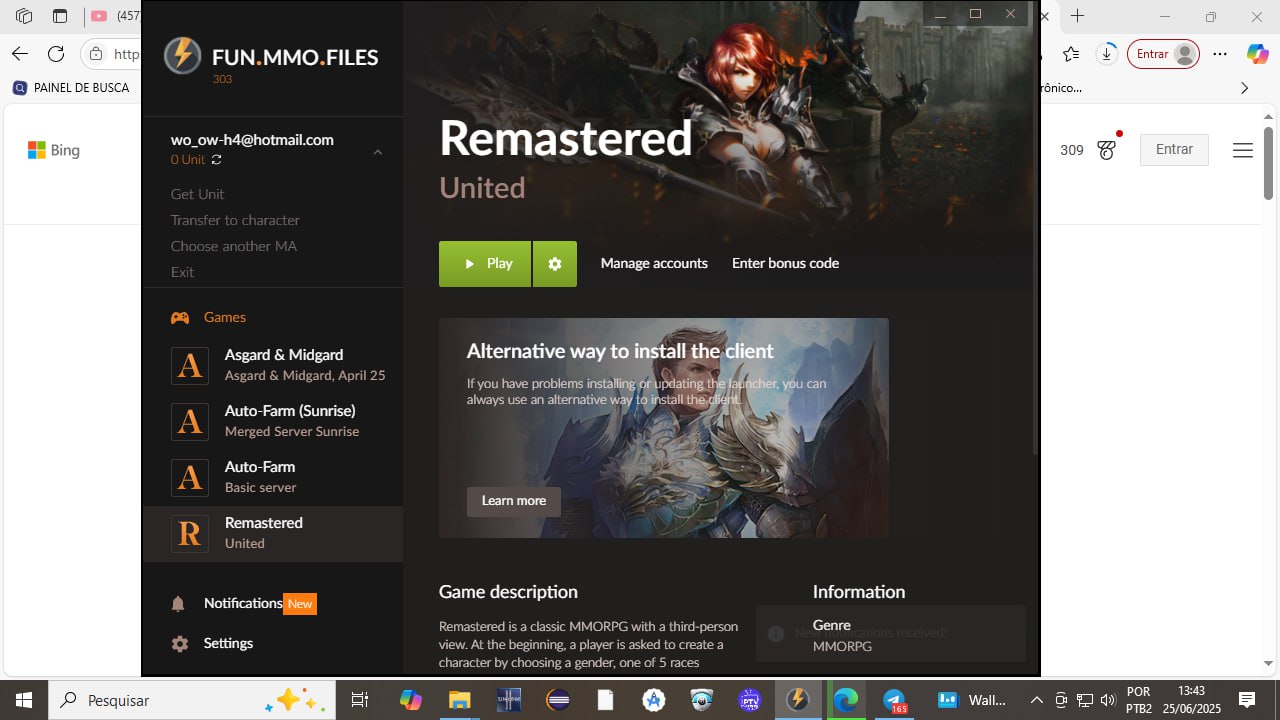Screen dimensions: 1280x720
Task: Click the FUN.MMO.FILES lightning logo
Action: click(x=182, y=56)
